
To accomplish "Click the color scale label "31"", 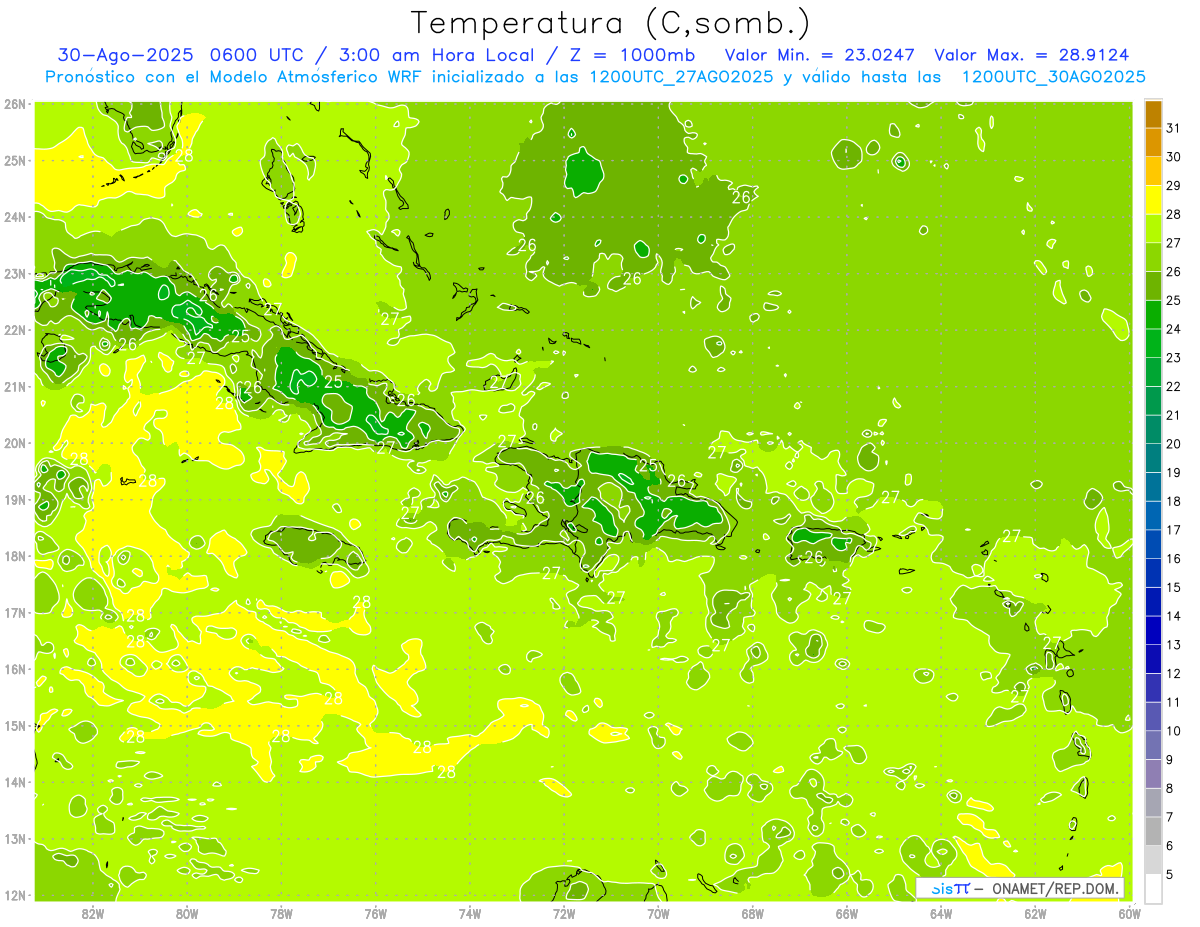I will (1173, 128).
